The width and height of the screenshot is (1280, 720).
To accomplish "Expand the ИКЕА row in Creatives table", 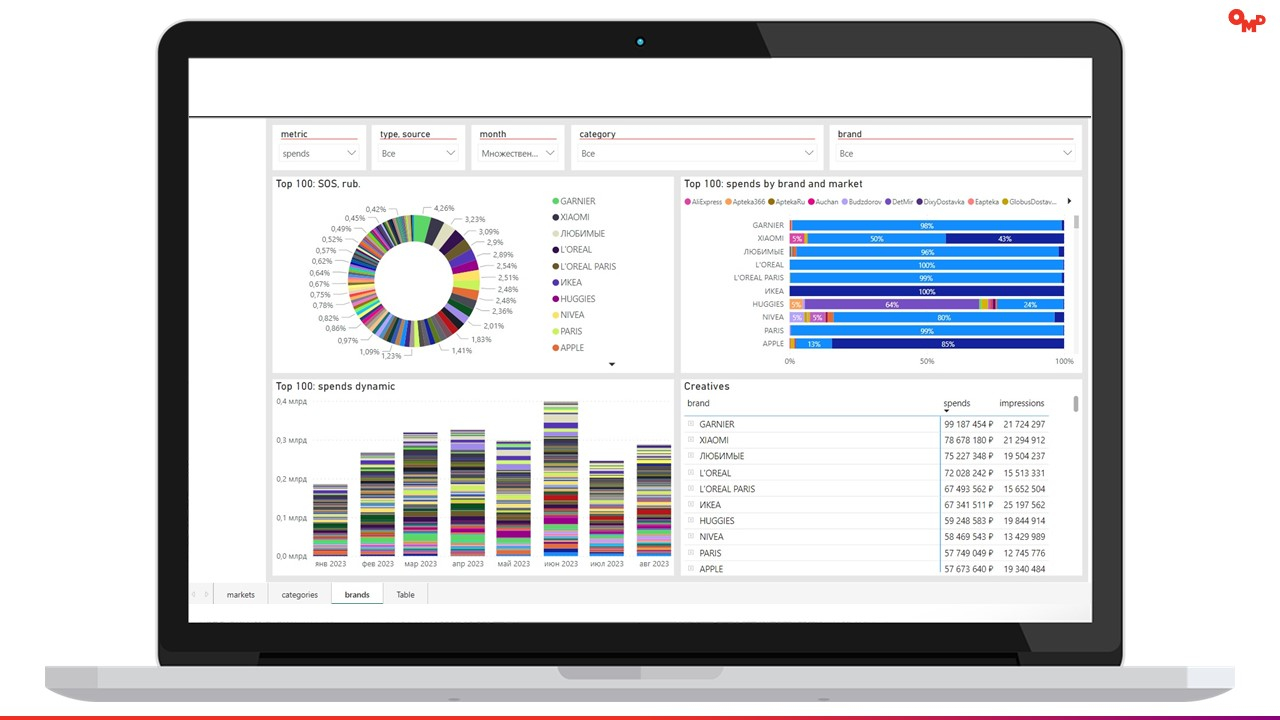I will 690,505.
